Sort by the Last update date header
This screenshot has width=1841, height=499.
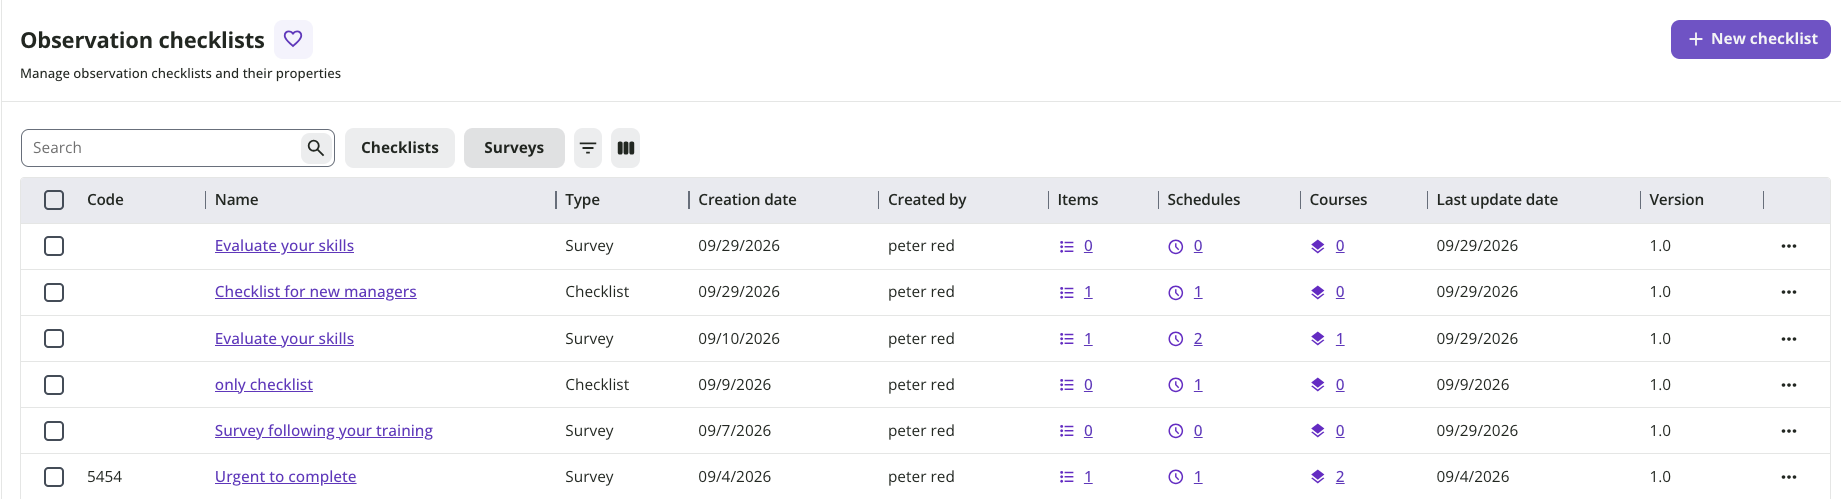click(1497, 200)
